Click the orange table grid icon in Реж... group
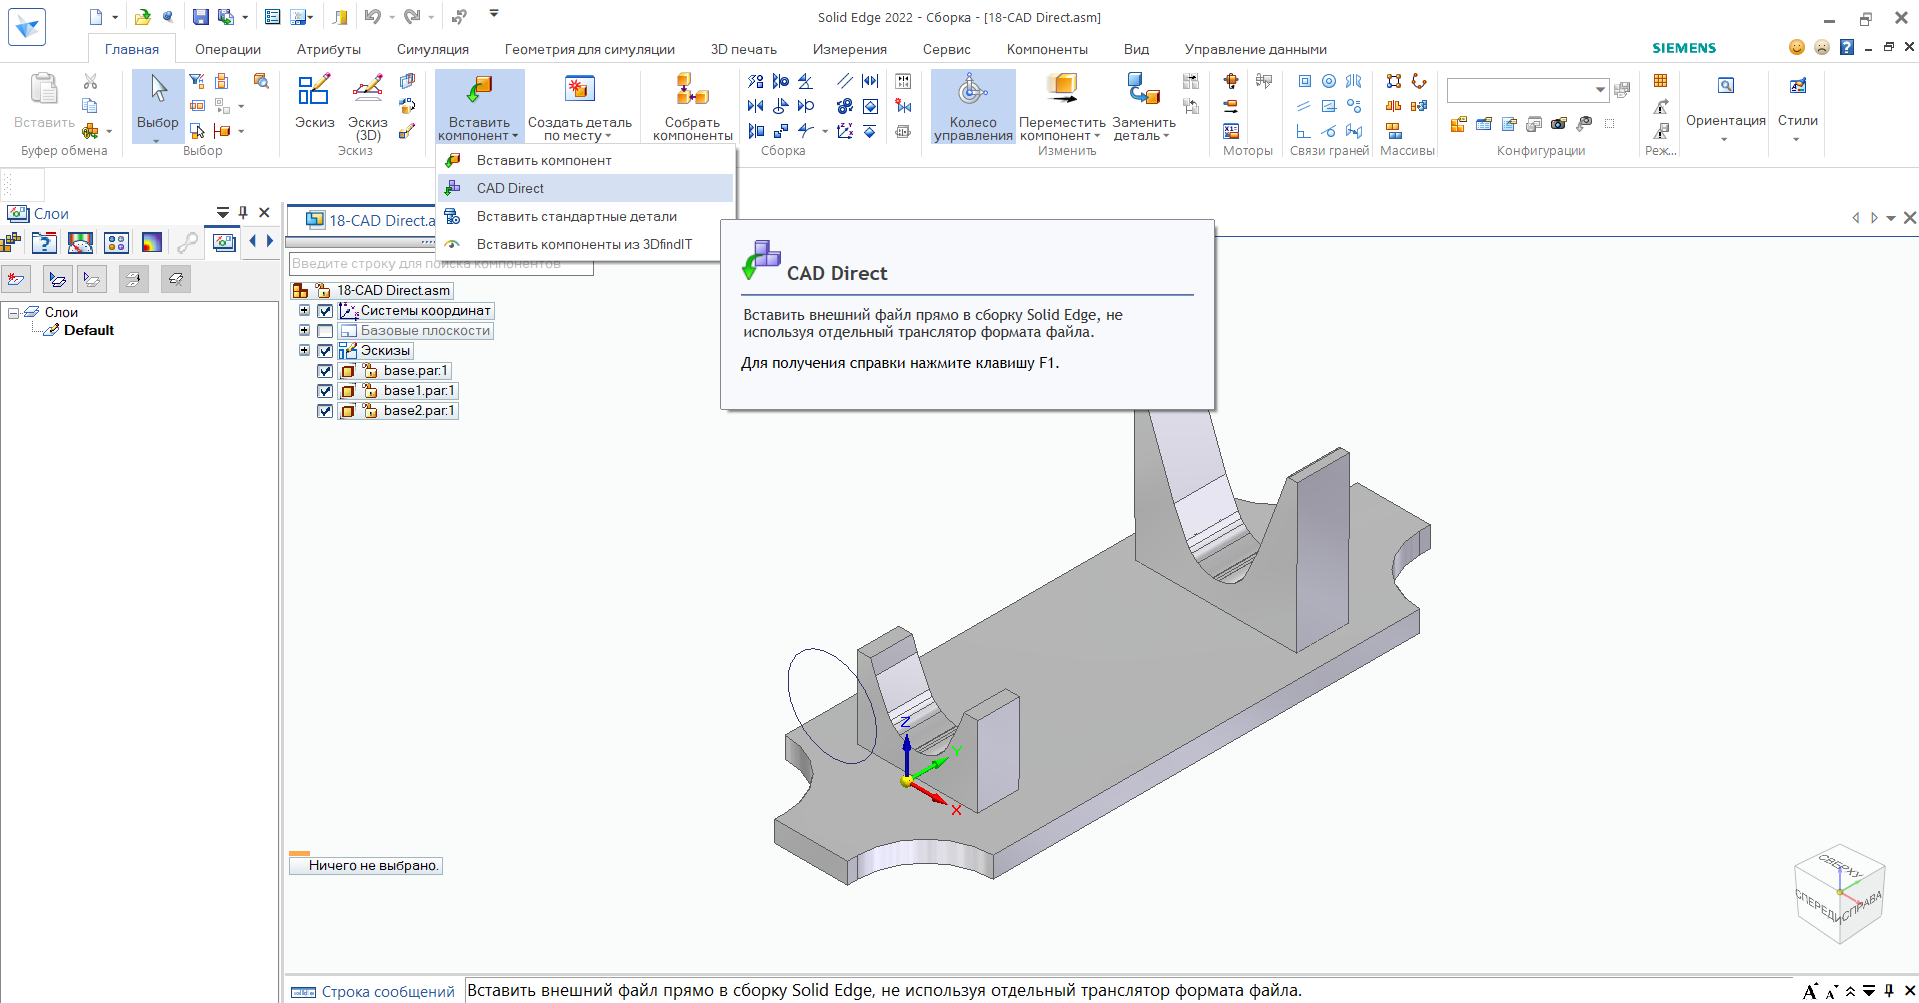Viewport: 1919px width, 1003px height. click(1661, 81)
